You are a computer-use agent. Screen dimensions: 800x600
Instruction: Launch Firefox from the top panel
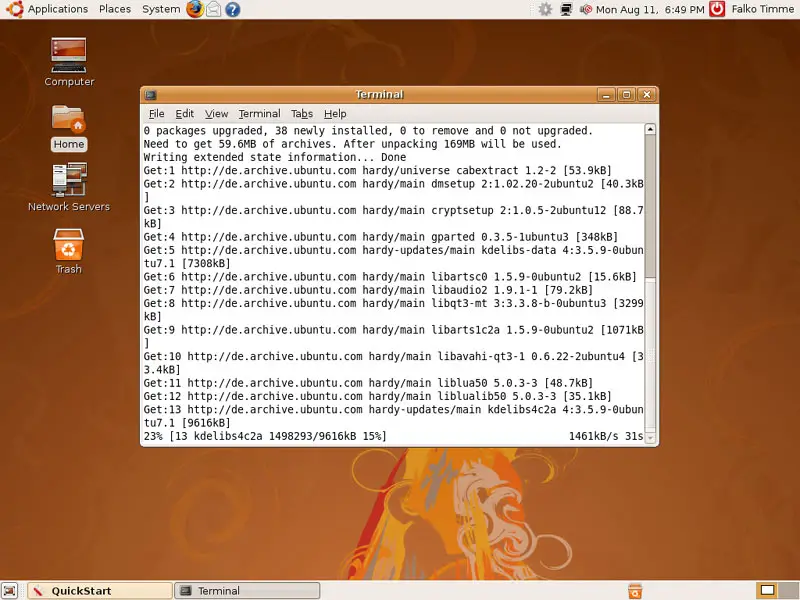[x=194, y=9]
